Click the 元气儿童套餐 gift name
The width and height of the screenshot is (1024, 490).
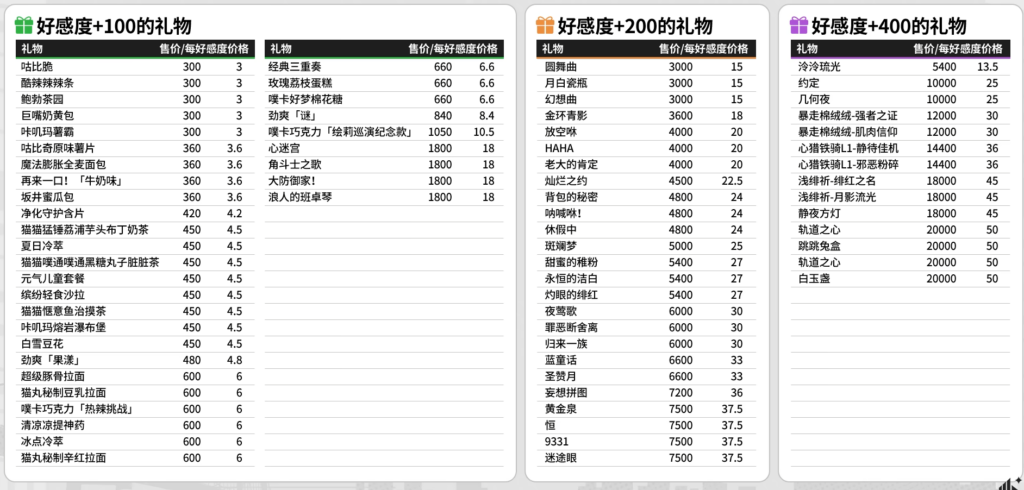click(x=53, y=279)
